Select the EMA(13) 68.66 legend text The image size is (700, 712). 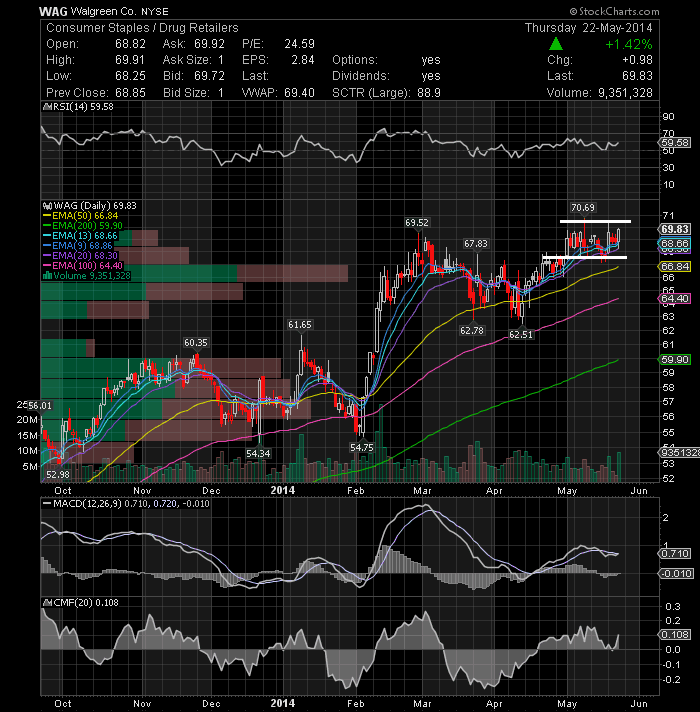tap(85, 236)
